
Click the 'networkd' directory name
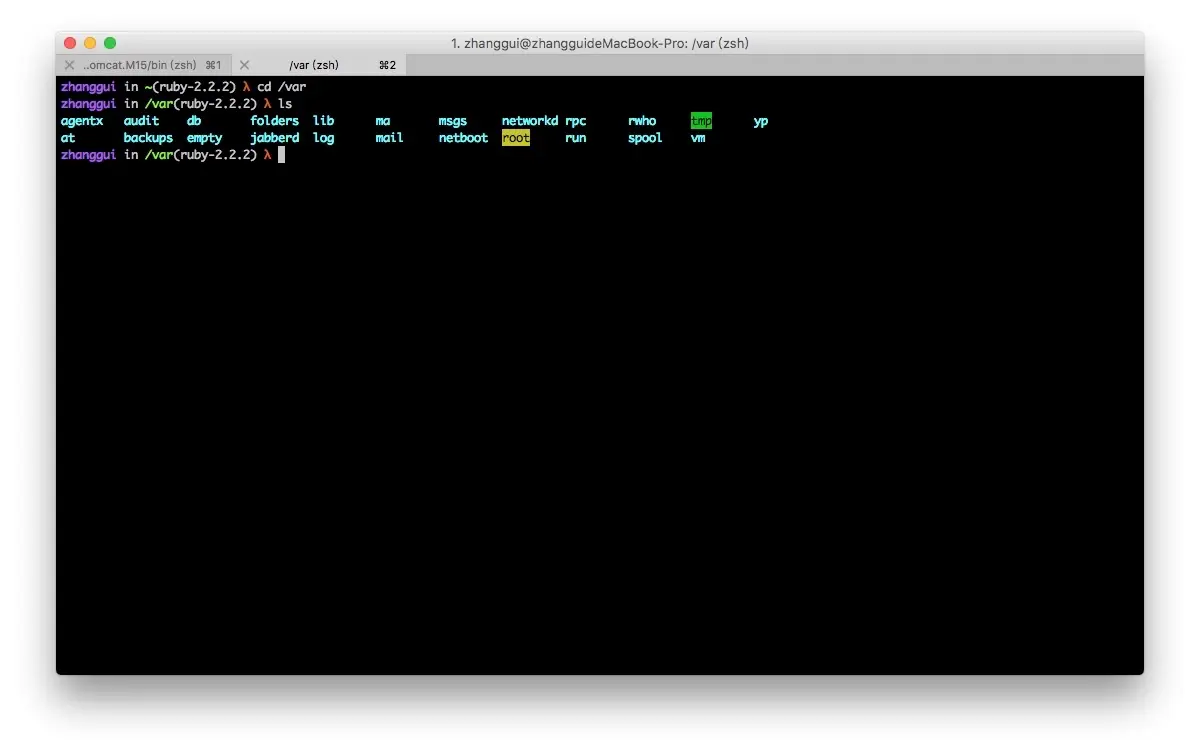[530, 121]
